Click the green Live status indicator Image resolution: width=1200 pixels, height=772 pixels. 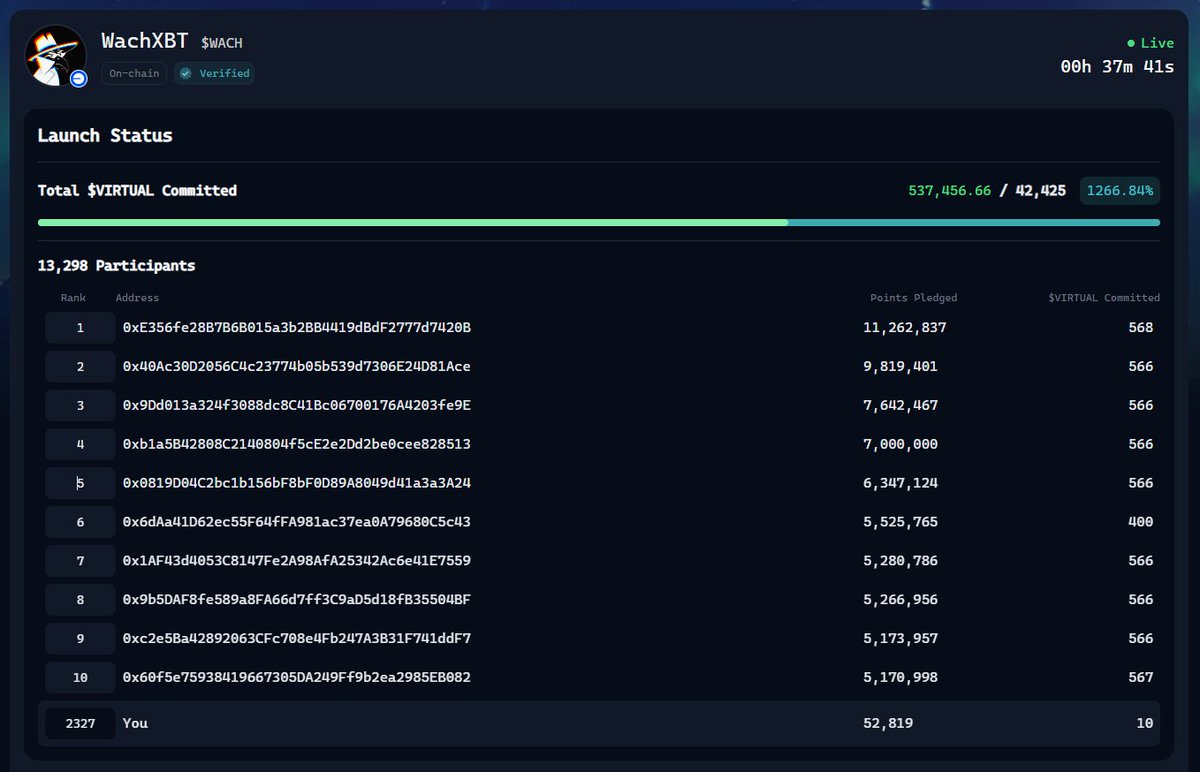1150,43
